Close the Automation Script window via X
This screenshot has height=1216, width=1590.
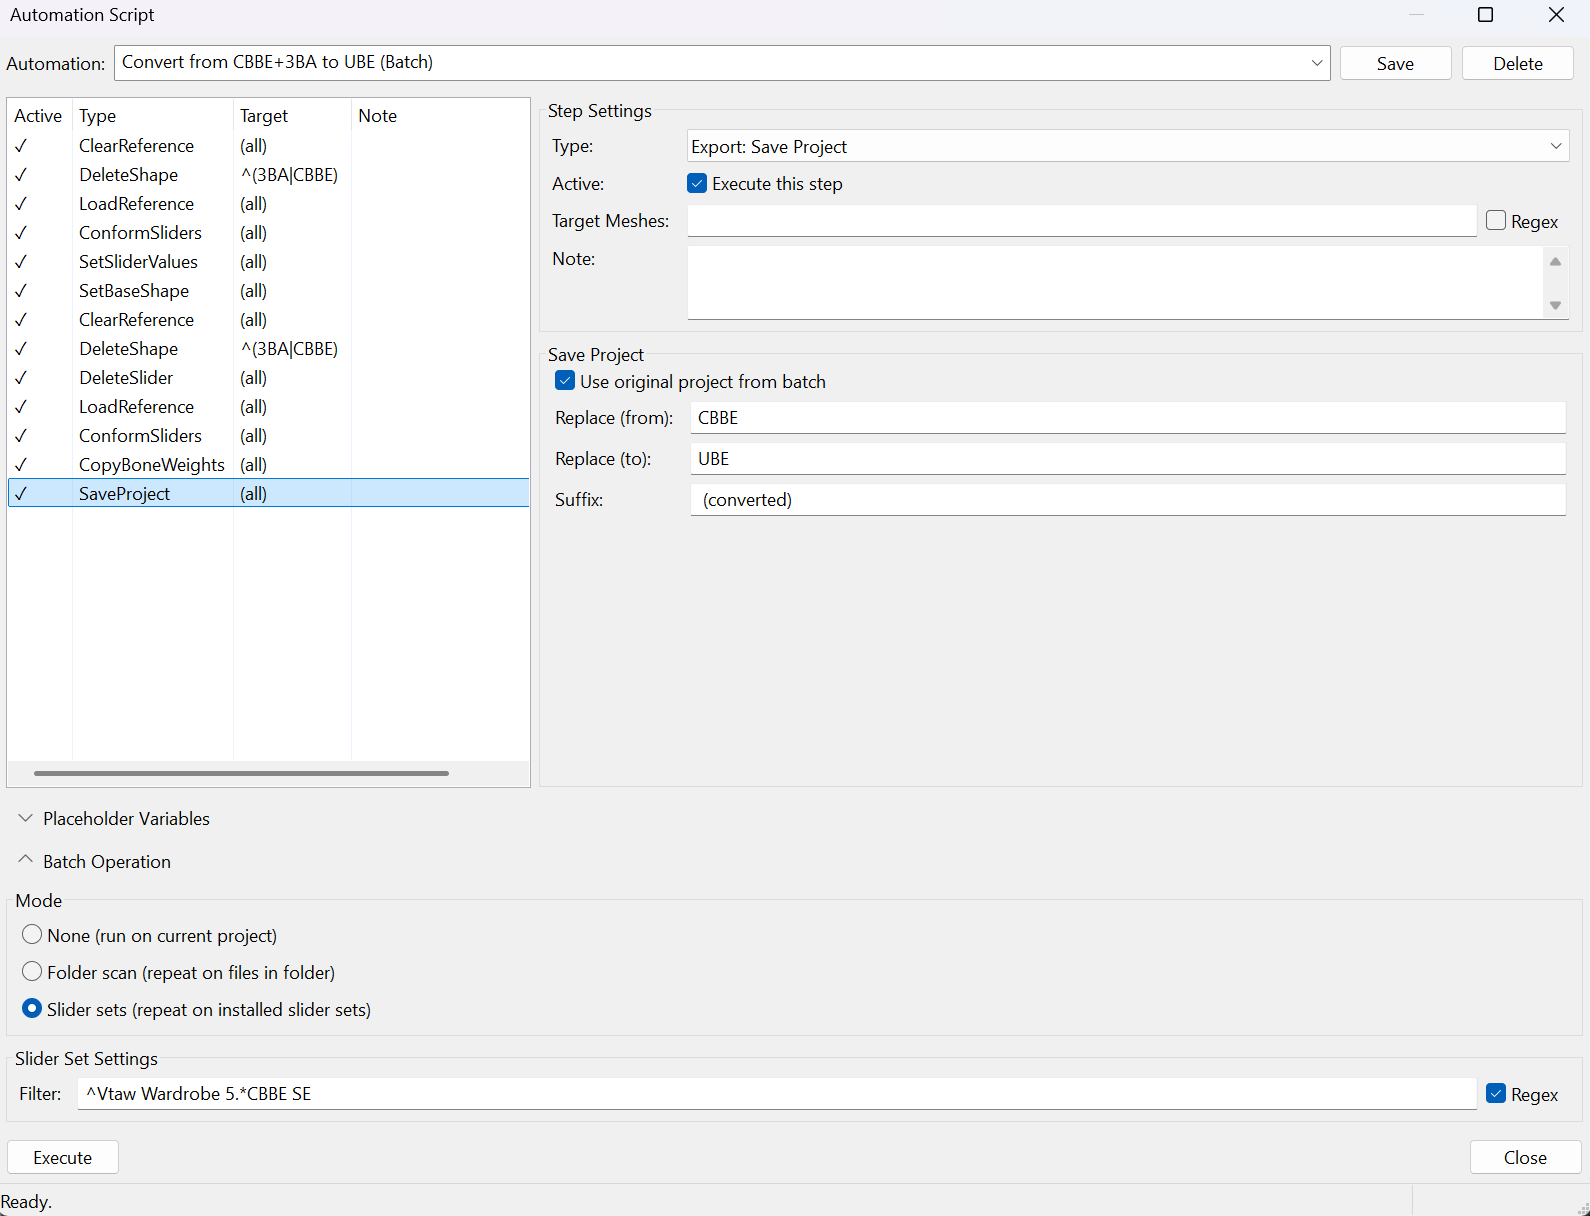pyautogui.click(x=1556, y=15)
